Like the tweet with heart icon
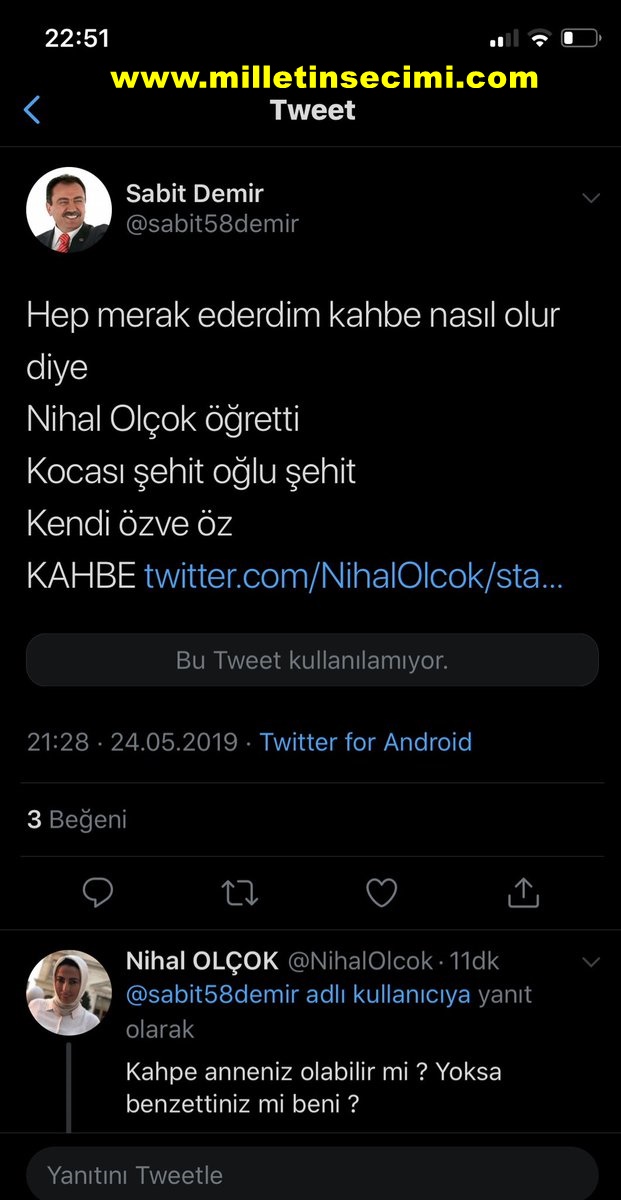Image resolution: width=621 pixels, height=1200 pixels. click(x=381, y=892)
